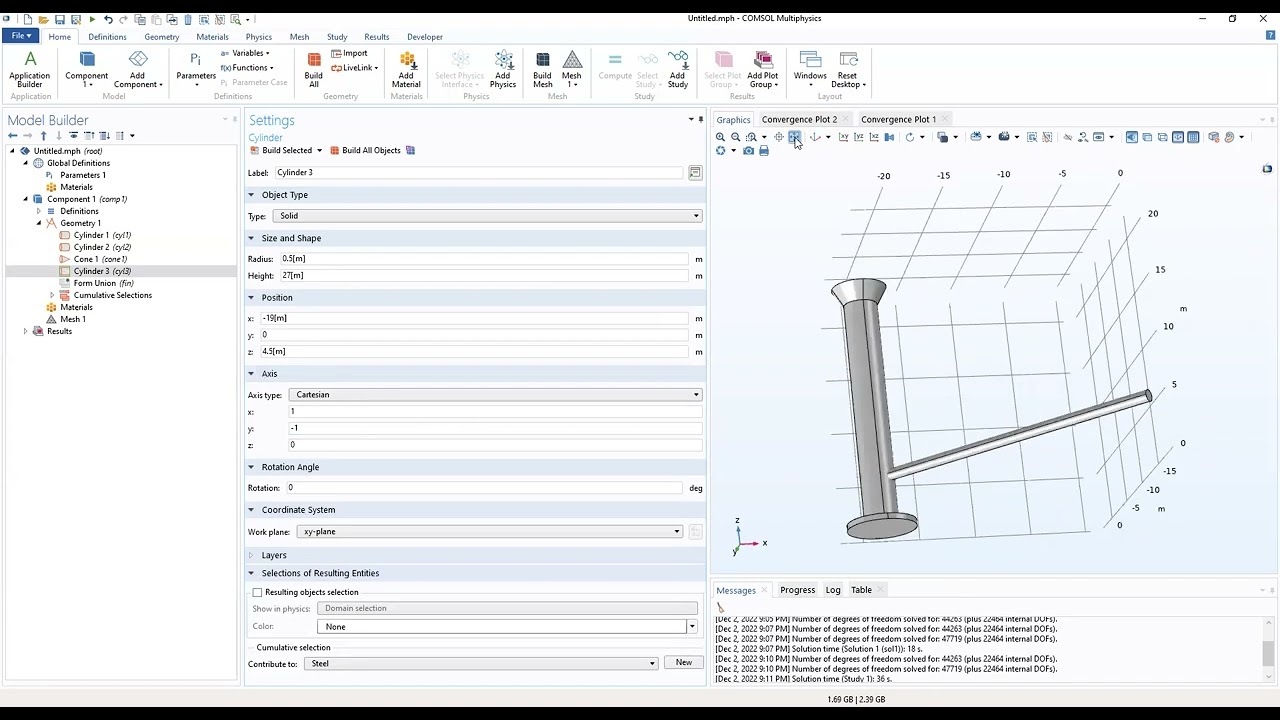Open the Developer ribbon tab
This screenshot has width=1280, height=720.
click(424, 37)
